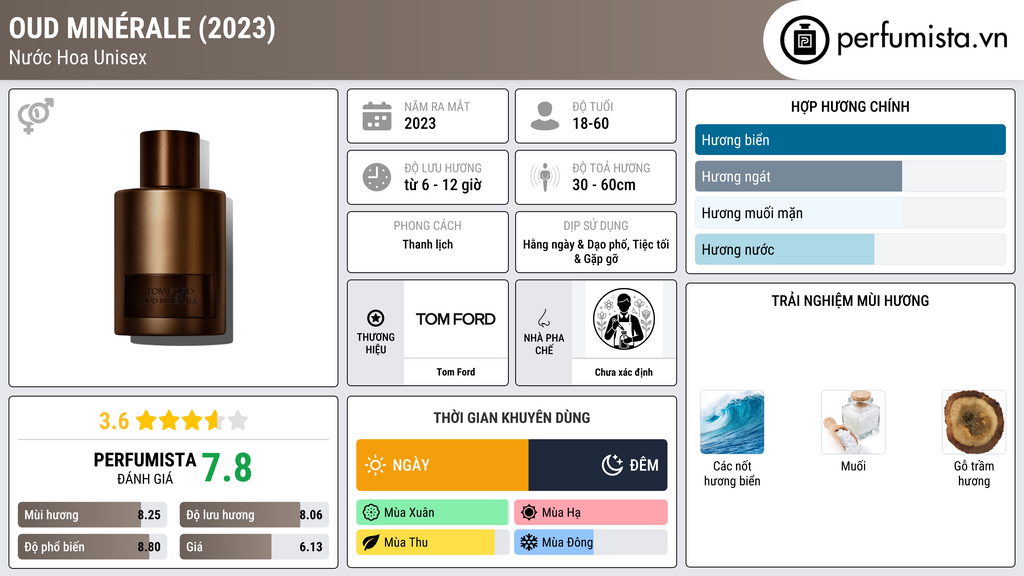Click the age range value 18-60
This screenshot has height=576, width=1024.
[x=590, y=123]
